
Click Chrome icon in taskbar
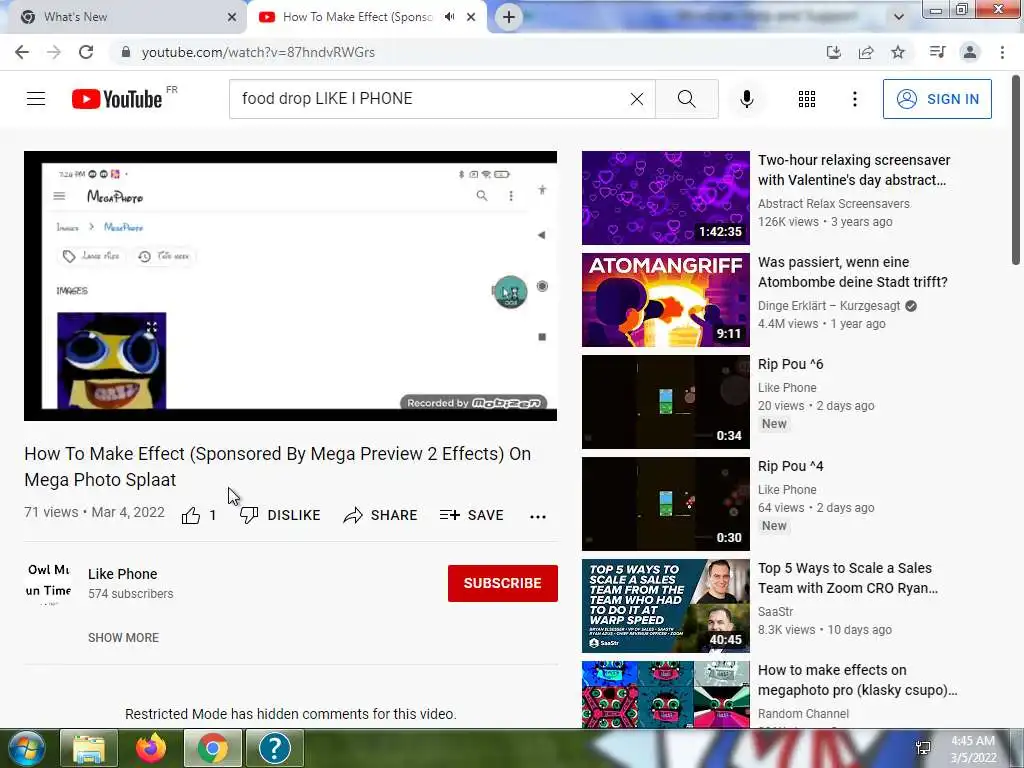point(212,748)
